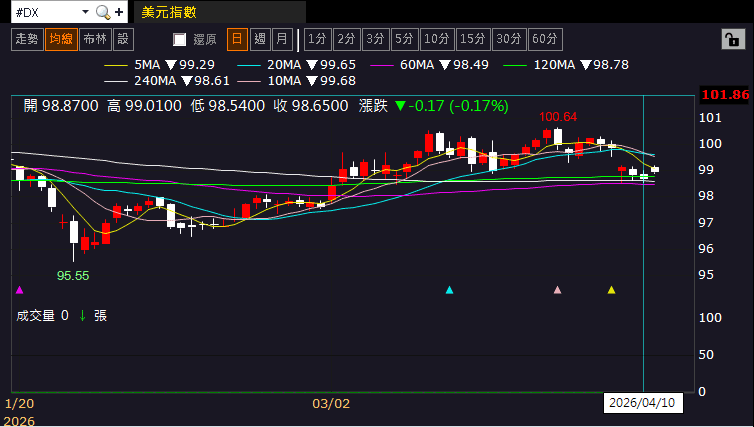Click the 60MA magenta legend line

pyautogui.click(x=382, y=65)
